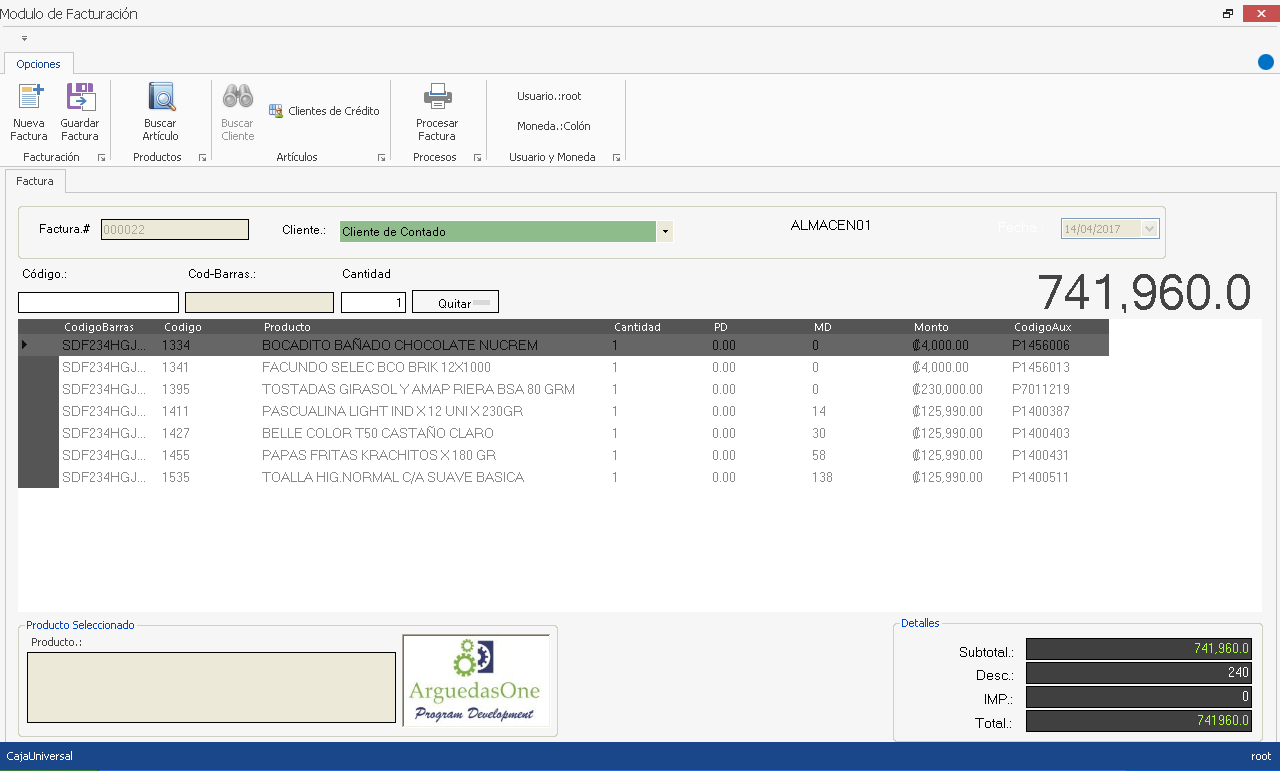Click root user in status bar
This screenshot has height=771, width=1280.
point(1261,756)
